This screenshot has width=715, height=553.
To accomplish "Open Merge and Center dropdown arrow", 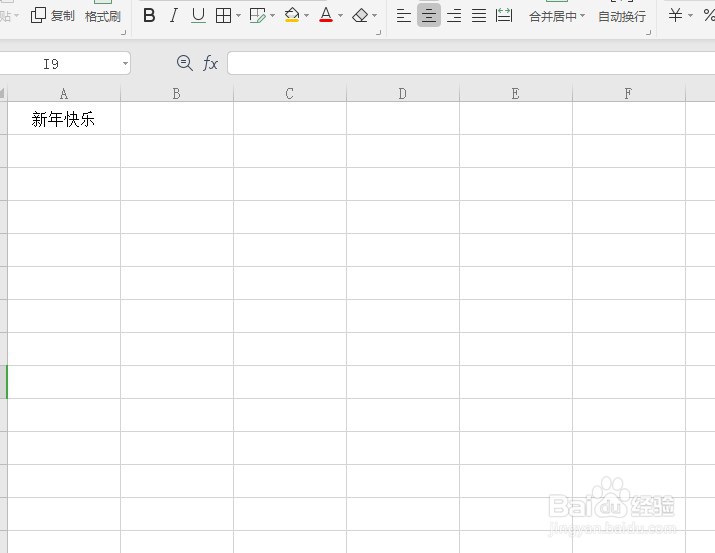I will (x=582, y=16).
